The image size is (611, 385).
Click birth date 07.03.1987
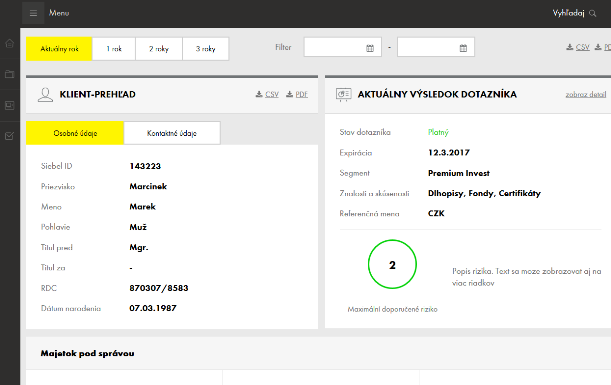[x=153, y=308]
